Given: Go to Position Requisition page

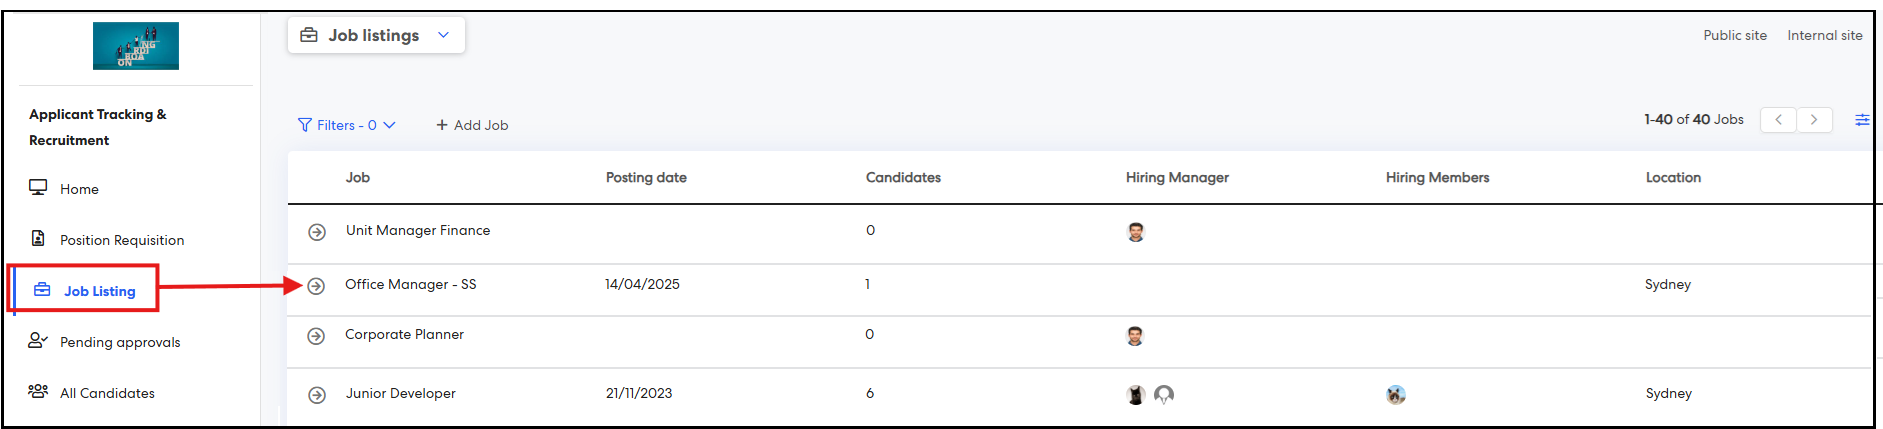Looking at the screenshot, I should coord(121,240).
